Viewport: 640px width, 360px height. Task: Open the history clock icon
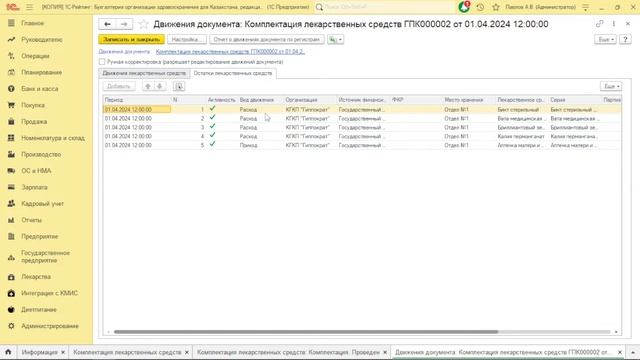point(480,7)
